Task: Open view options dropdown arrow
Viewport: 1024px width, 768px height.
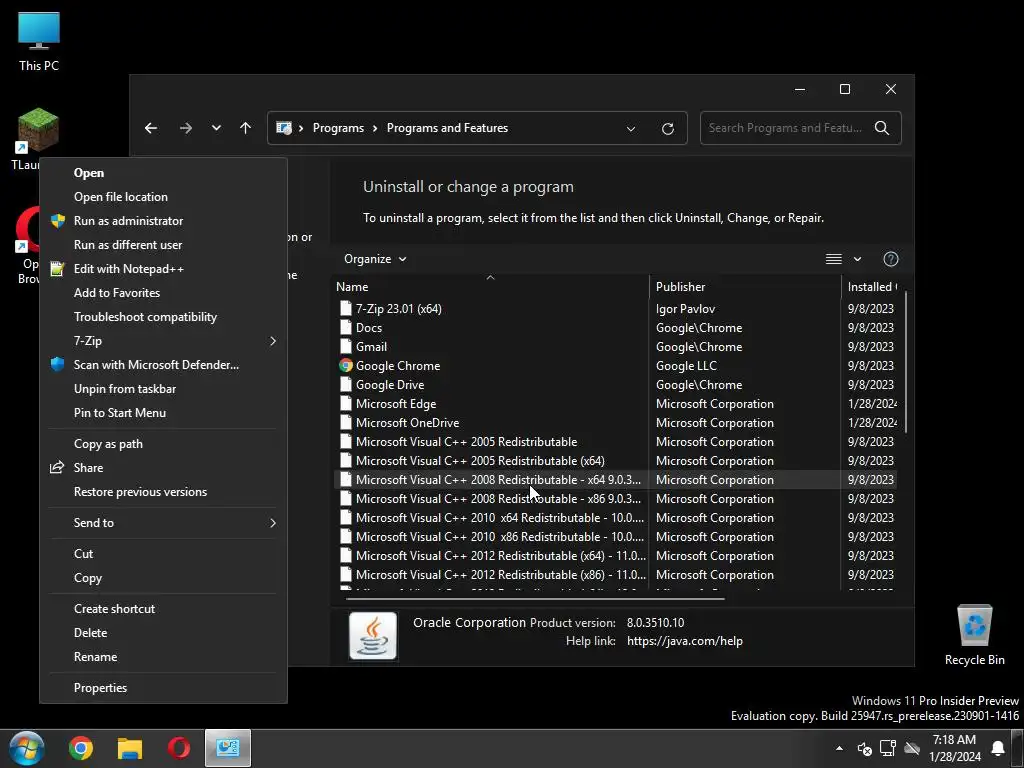Action: 857,259
